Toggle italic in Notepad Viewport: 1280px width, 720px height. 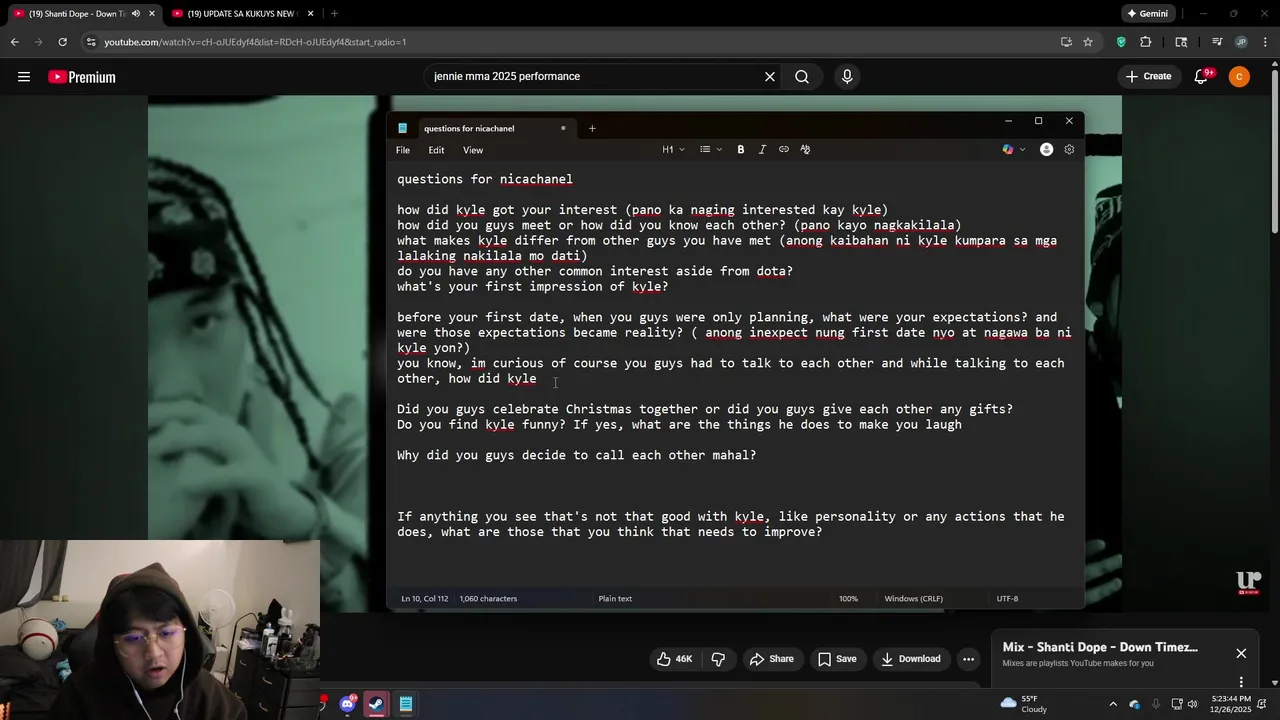coord(762,150)
